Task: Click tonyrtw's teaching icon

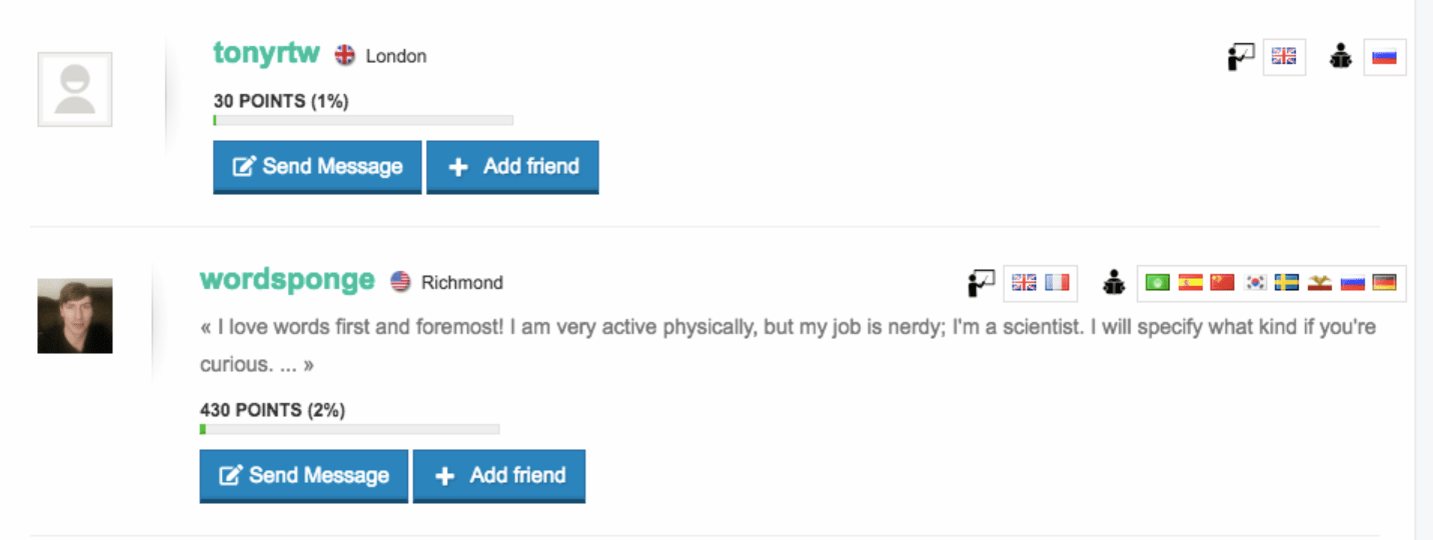Action: (1240, 57)
